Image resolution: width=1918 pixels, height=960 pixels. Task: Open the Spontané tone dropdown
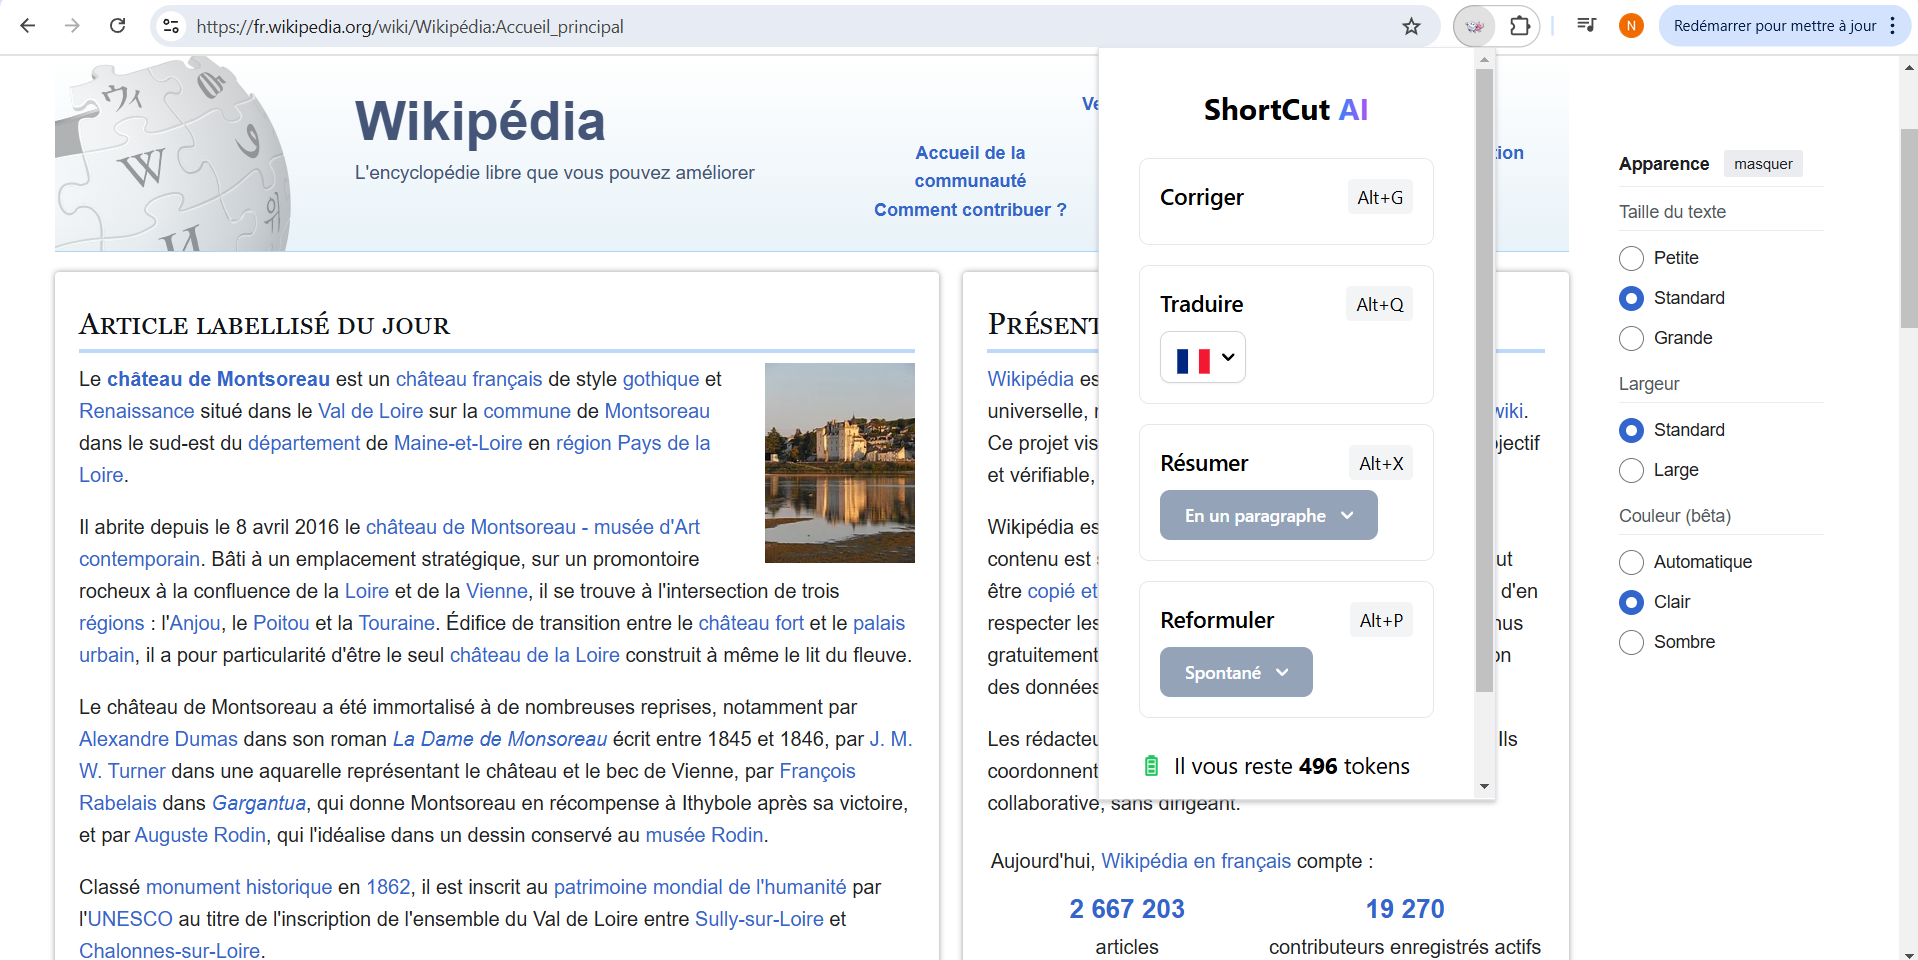[1236, 673]
